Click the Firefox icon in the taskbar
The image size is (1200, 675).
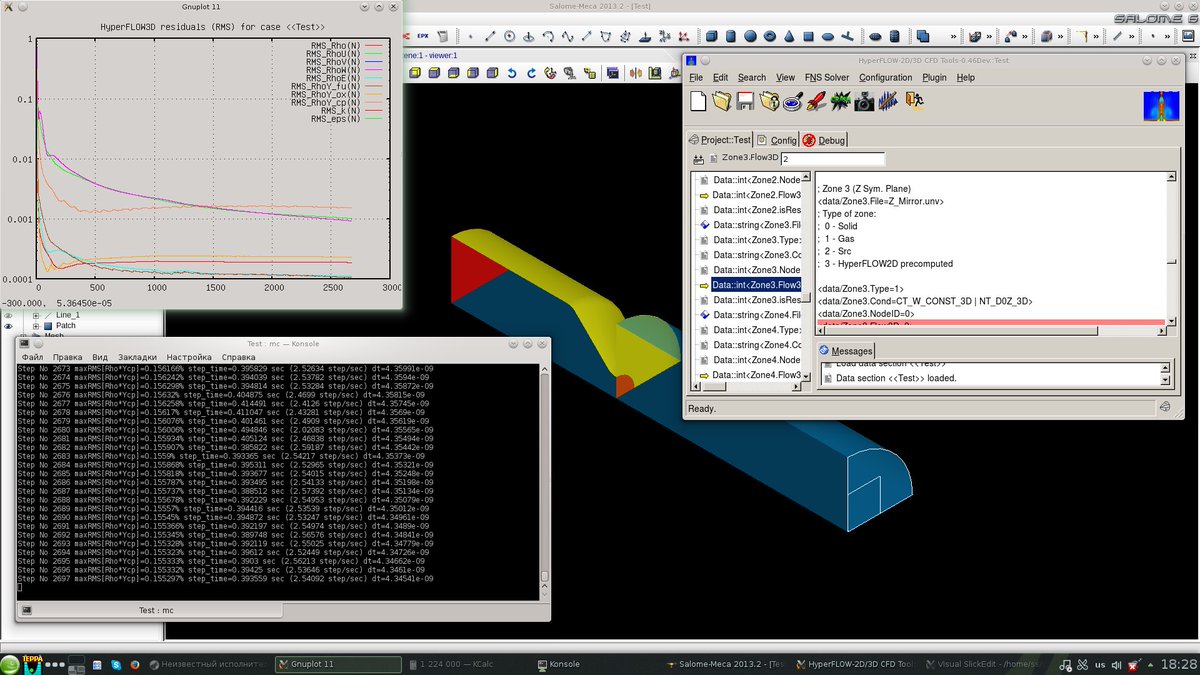(x=135, y=664)
